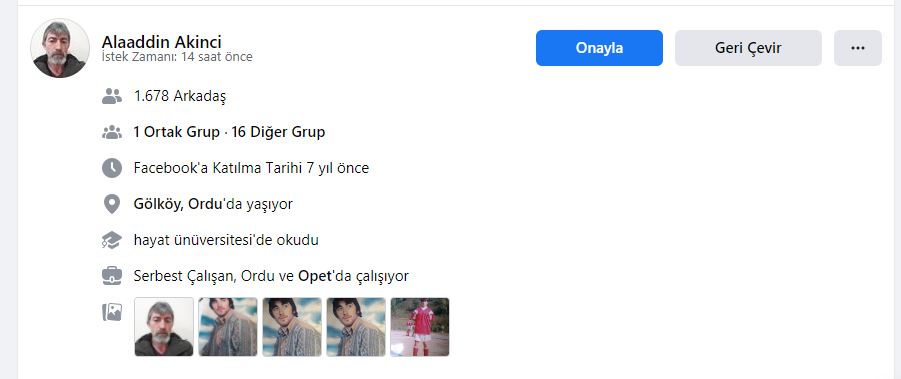
Task: Click the photos gallery icon
Action: pyautogui.click(x=111, y=312)
